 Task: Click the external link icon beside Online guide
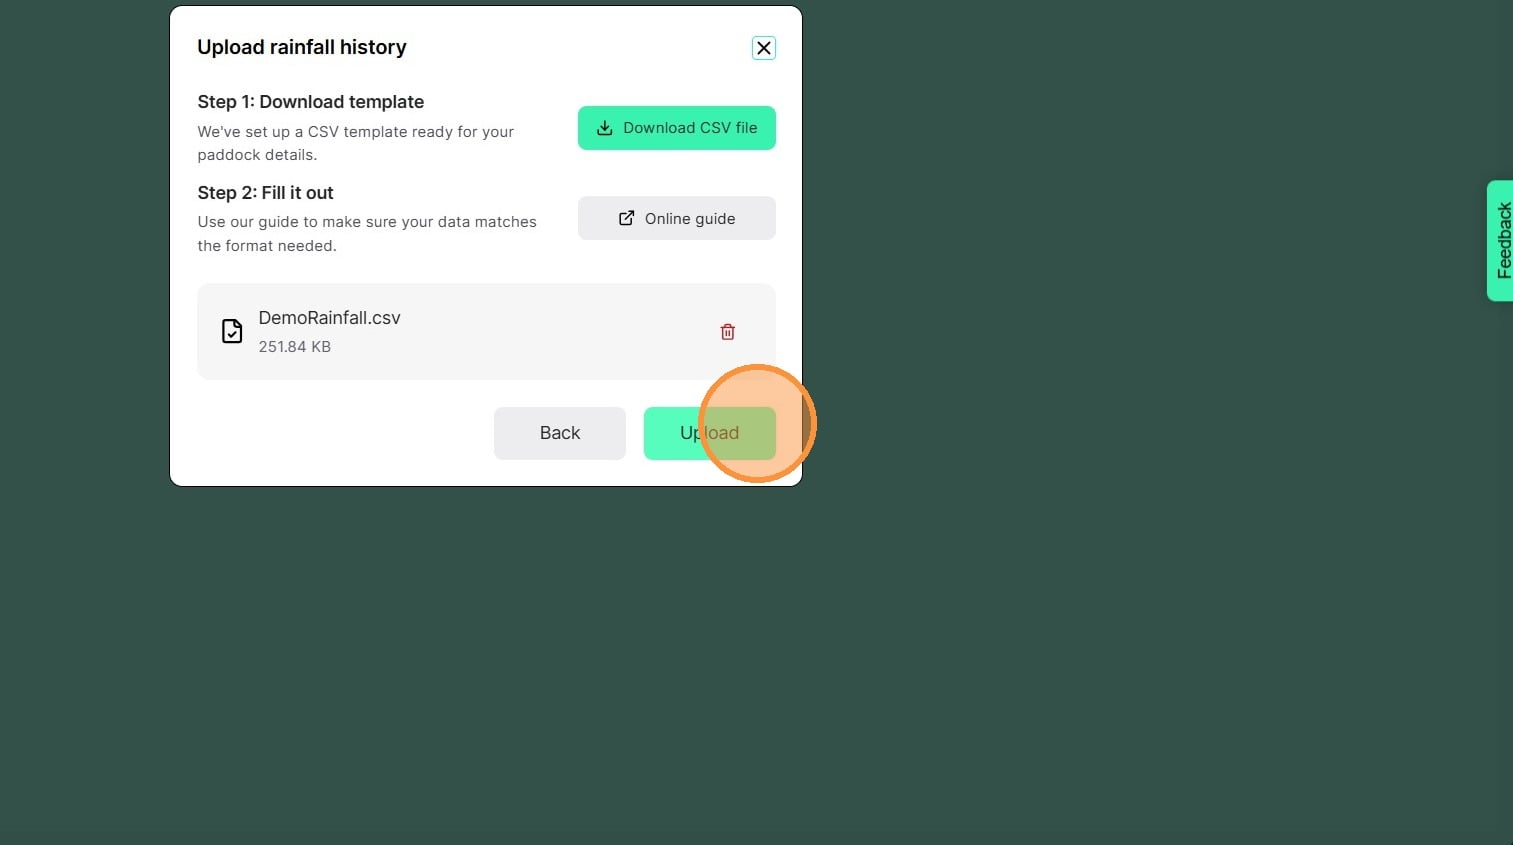pos(626,218)
